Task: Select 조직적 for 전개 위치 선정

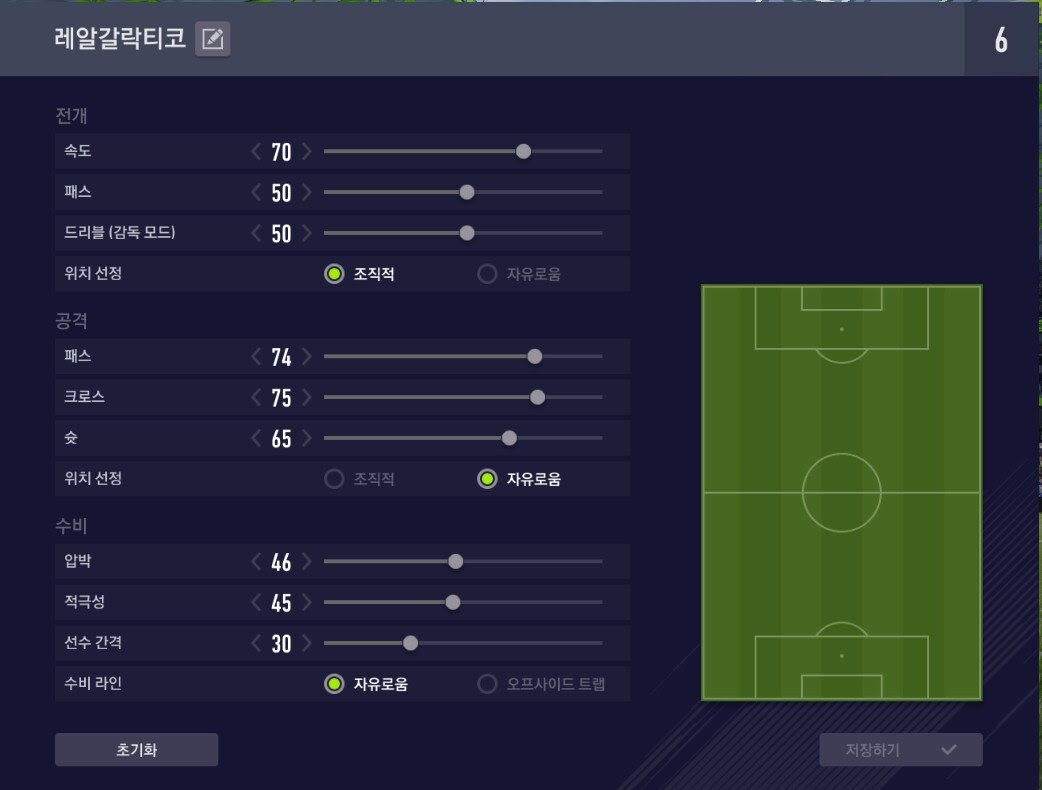Action: pyautogui.click(x=334, y=274)
